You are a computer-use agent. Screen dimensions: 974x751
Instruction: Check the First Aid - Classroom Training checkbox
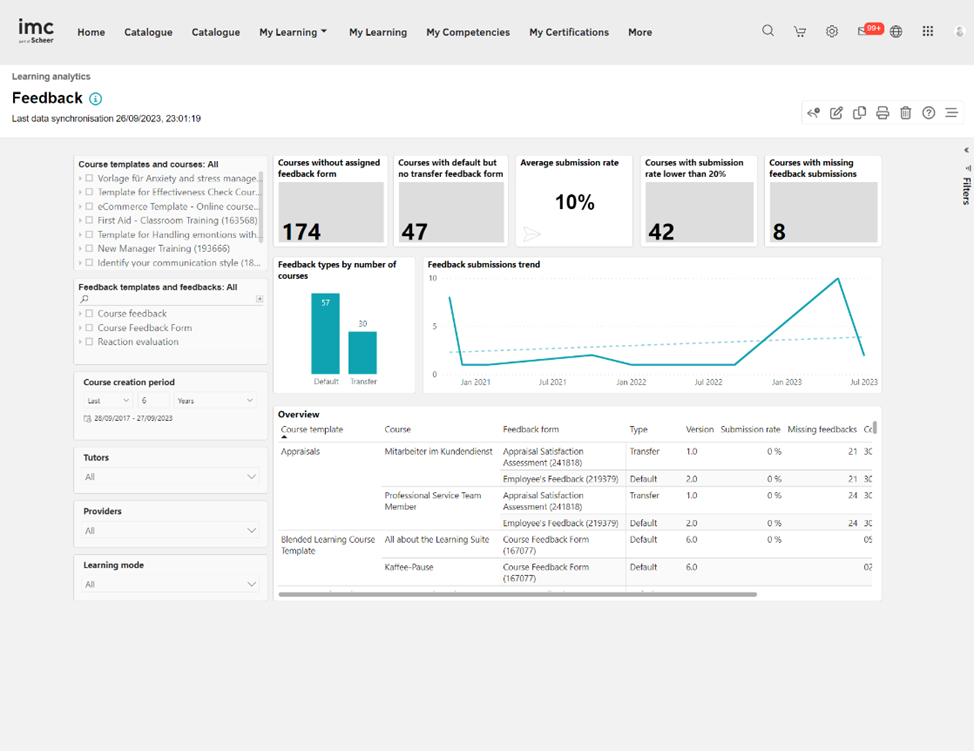89,221
